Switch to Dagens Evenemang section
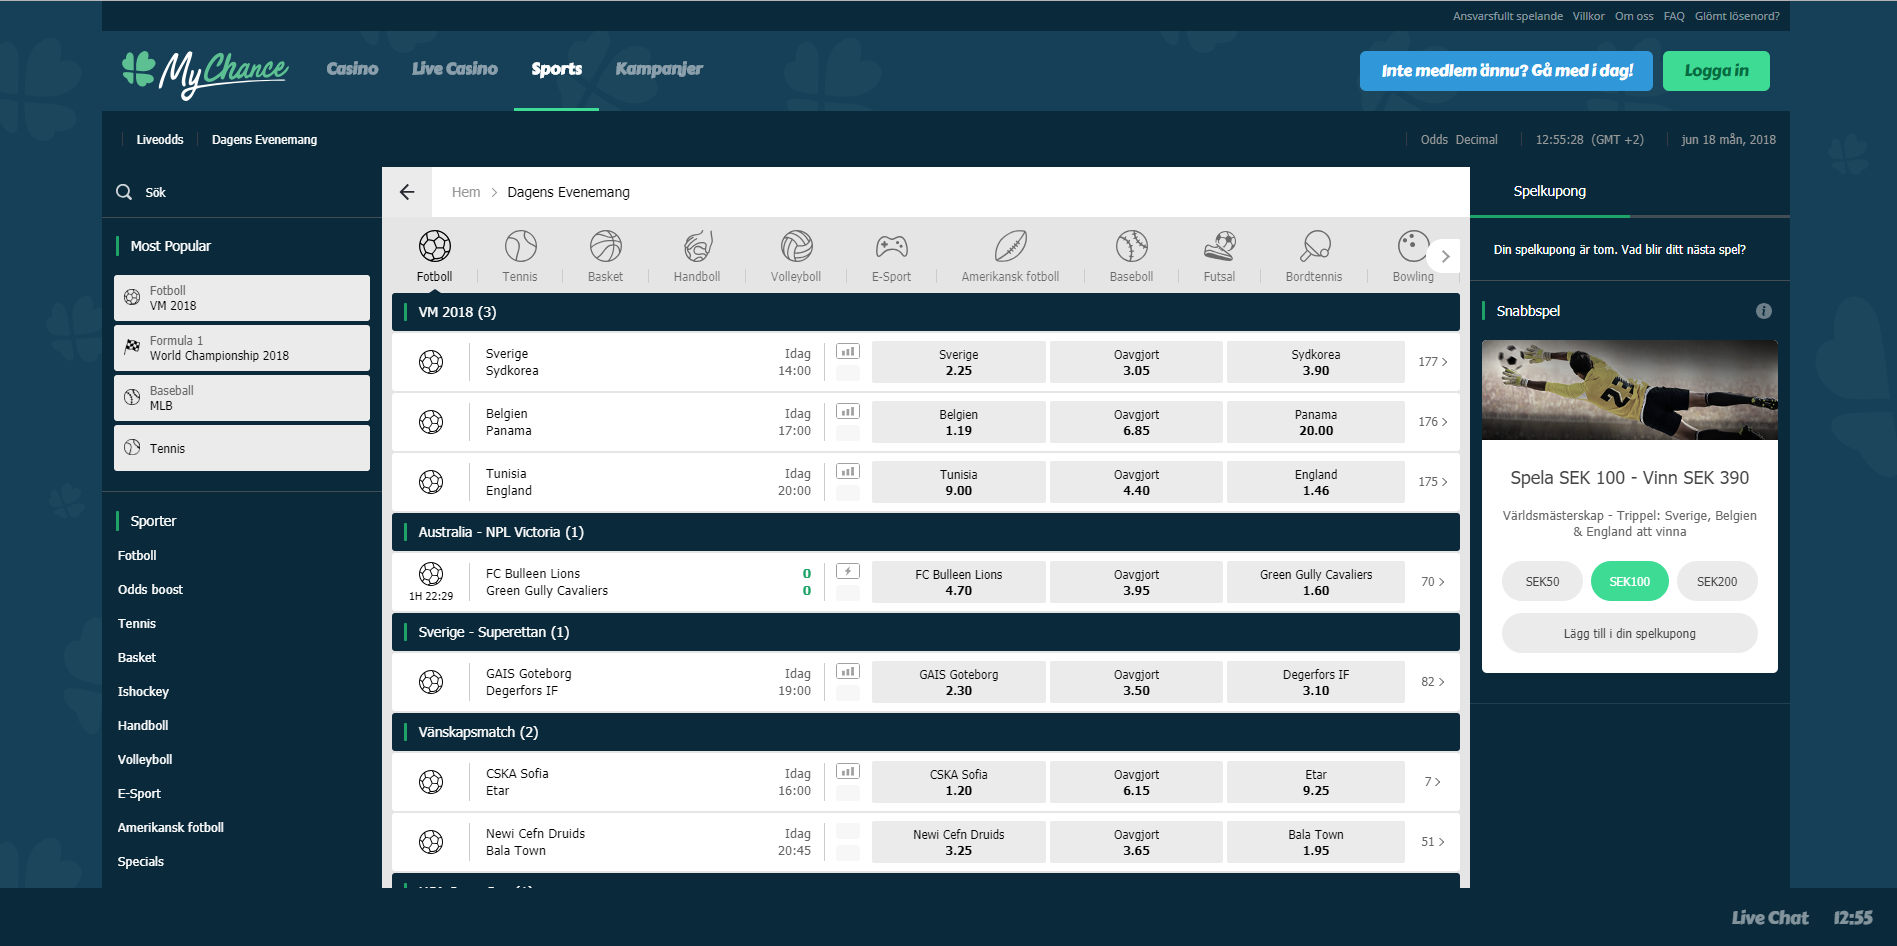This screenshot has height=946, width=1897. pos(264,140)
